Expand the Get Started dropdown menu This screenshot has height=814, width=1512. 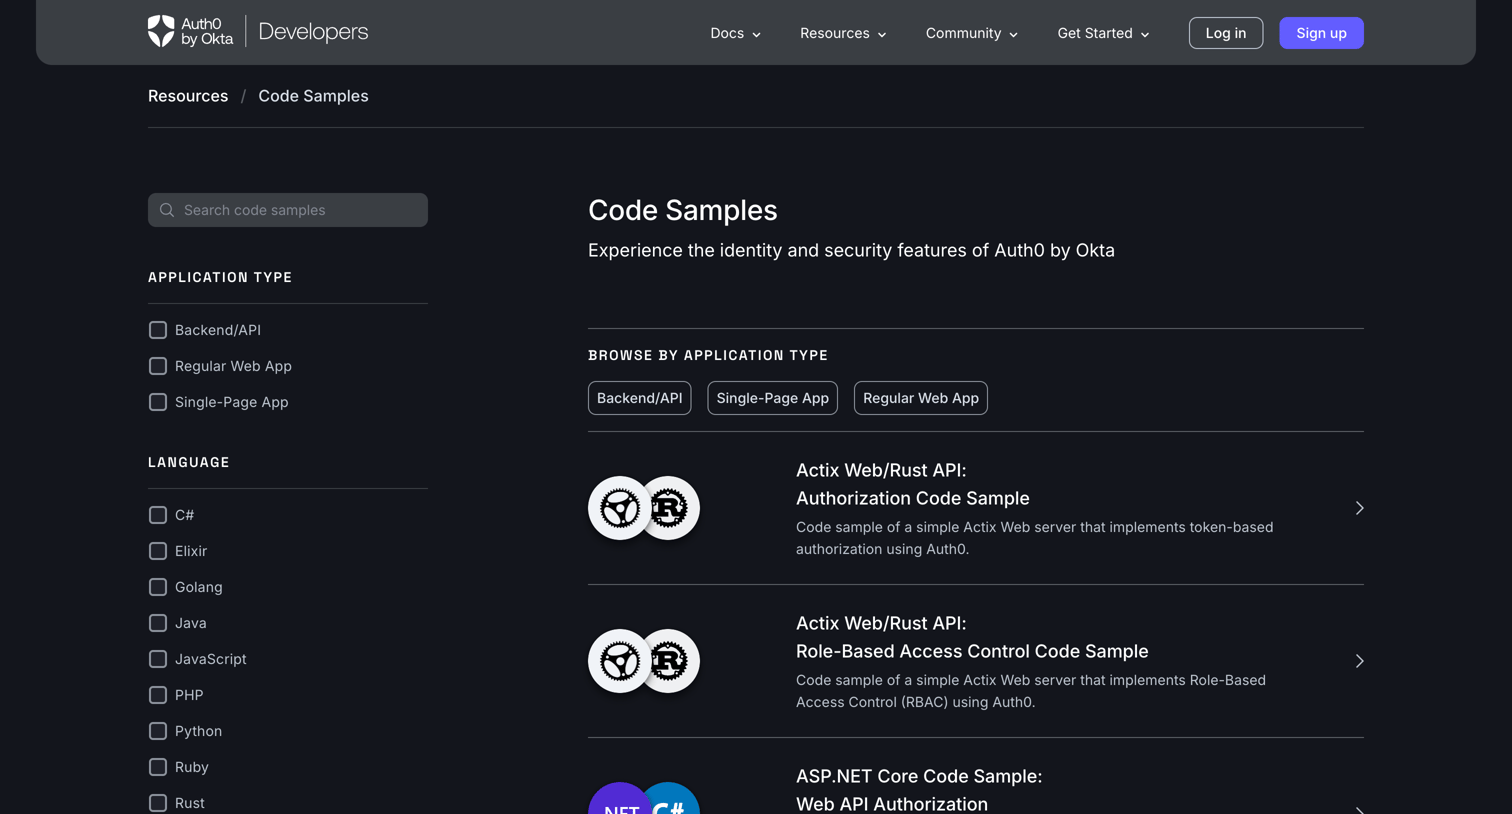1103,33
